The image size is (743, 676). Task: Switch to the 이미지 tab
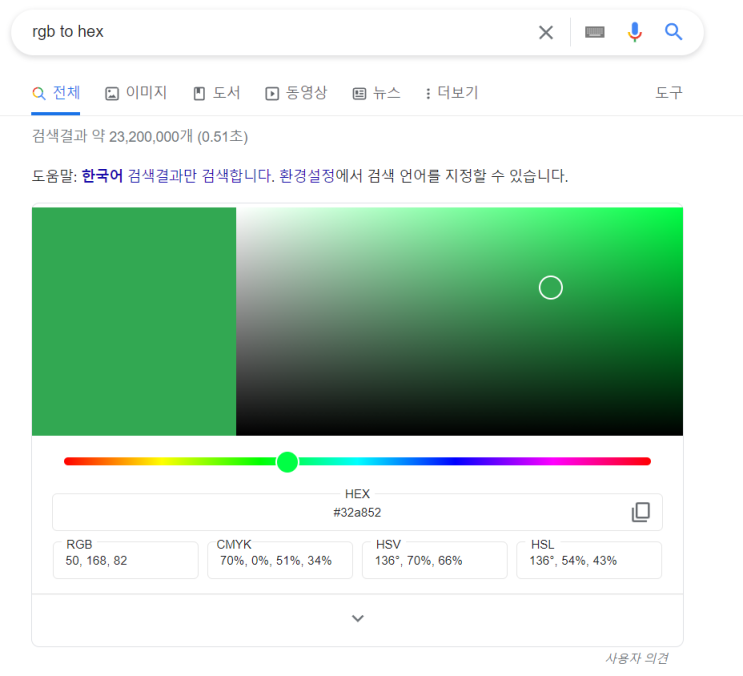(136, 93)
